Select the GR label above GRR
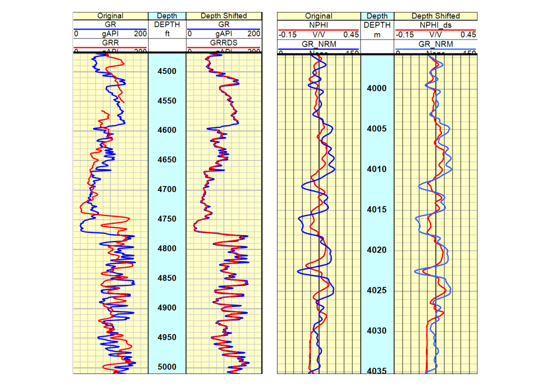 click(x=110, y=25)
